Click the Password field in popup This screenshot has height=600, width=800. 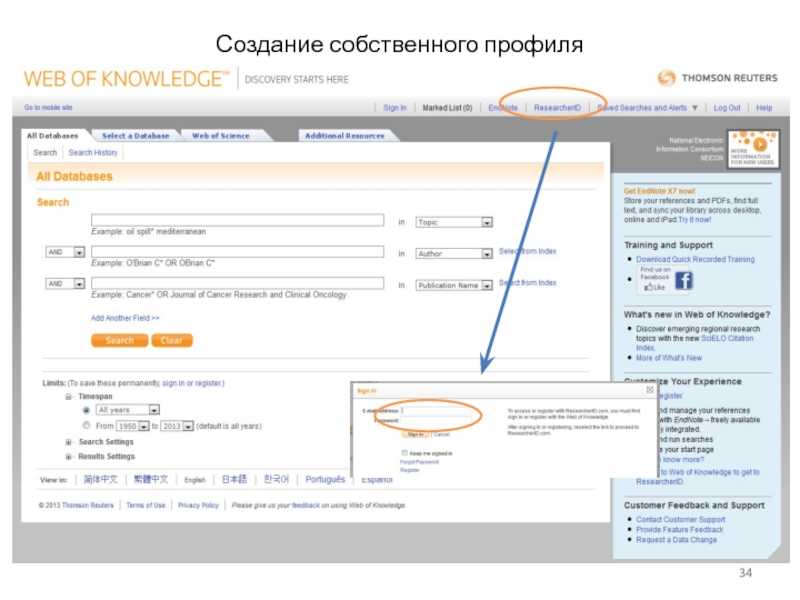click(437, 420)
